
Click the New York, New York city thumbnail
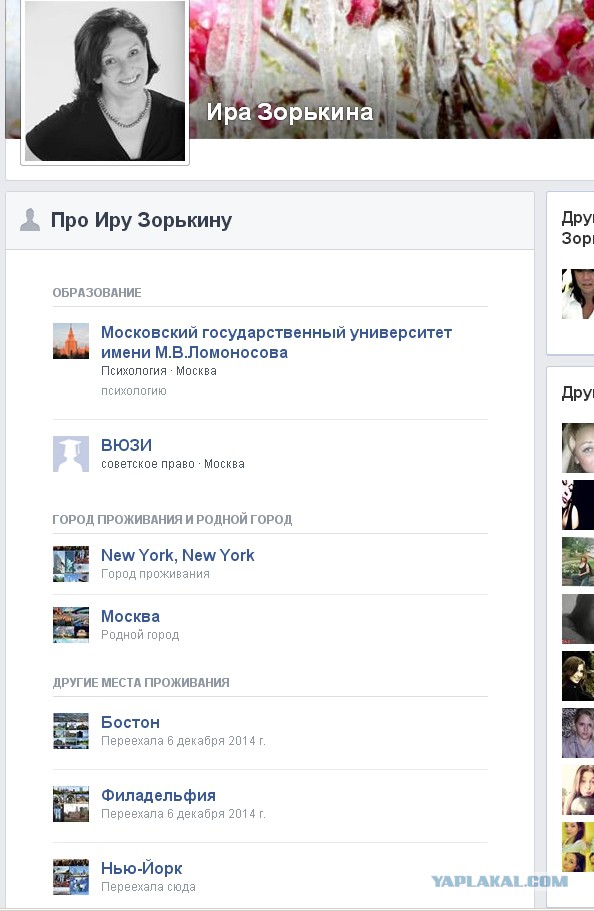tap(71, 564)
